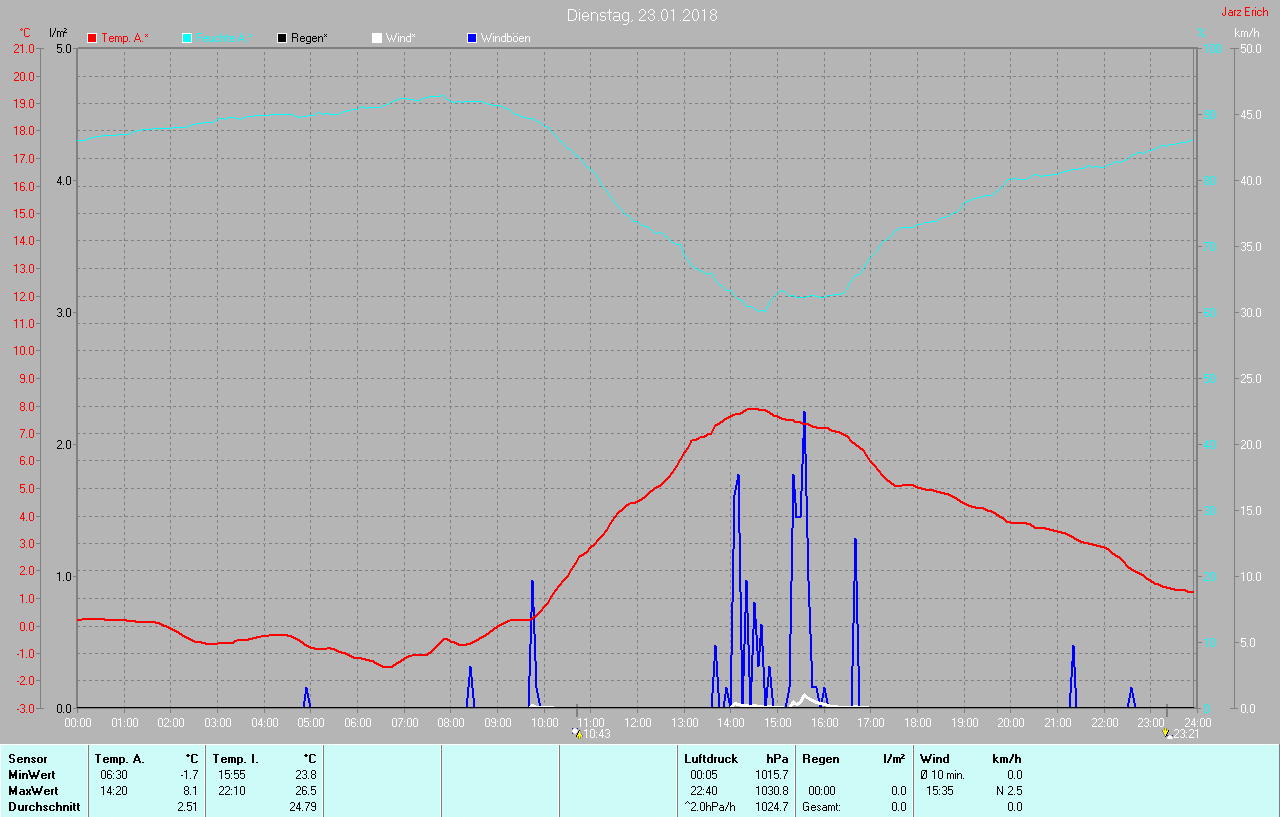Click the 18:00 time axis label
The height and width of the screenshot is (817, 1280).
pyautogui.click(x=918, y=722)
